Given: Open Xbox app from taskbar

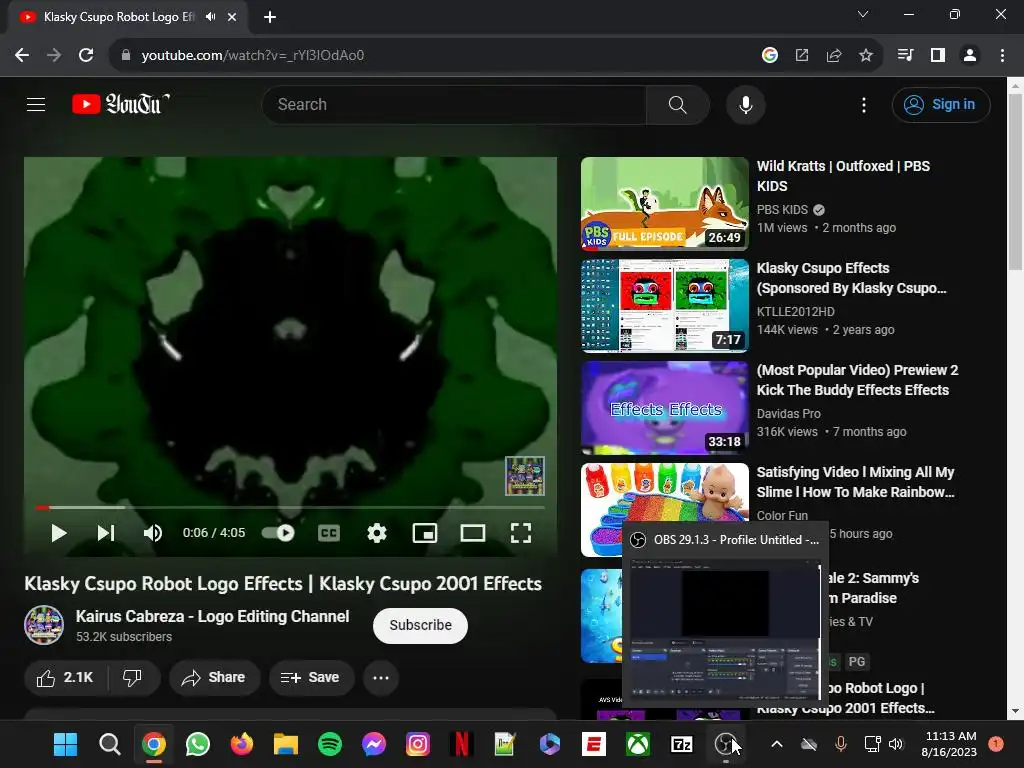Looking at the screenshot, I should pyautogui.click(x=638, y=744).
